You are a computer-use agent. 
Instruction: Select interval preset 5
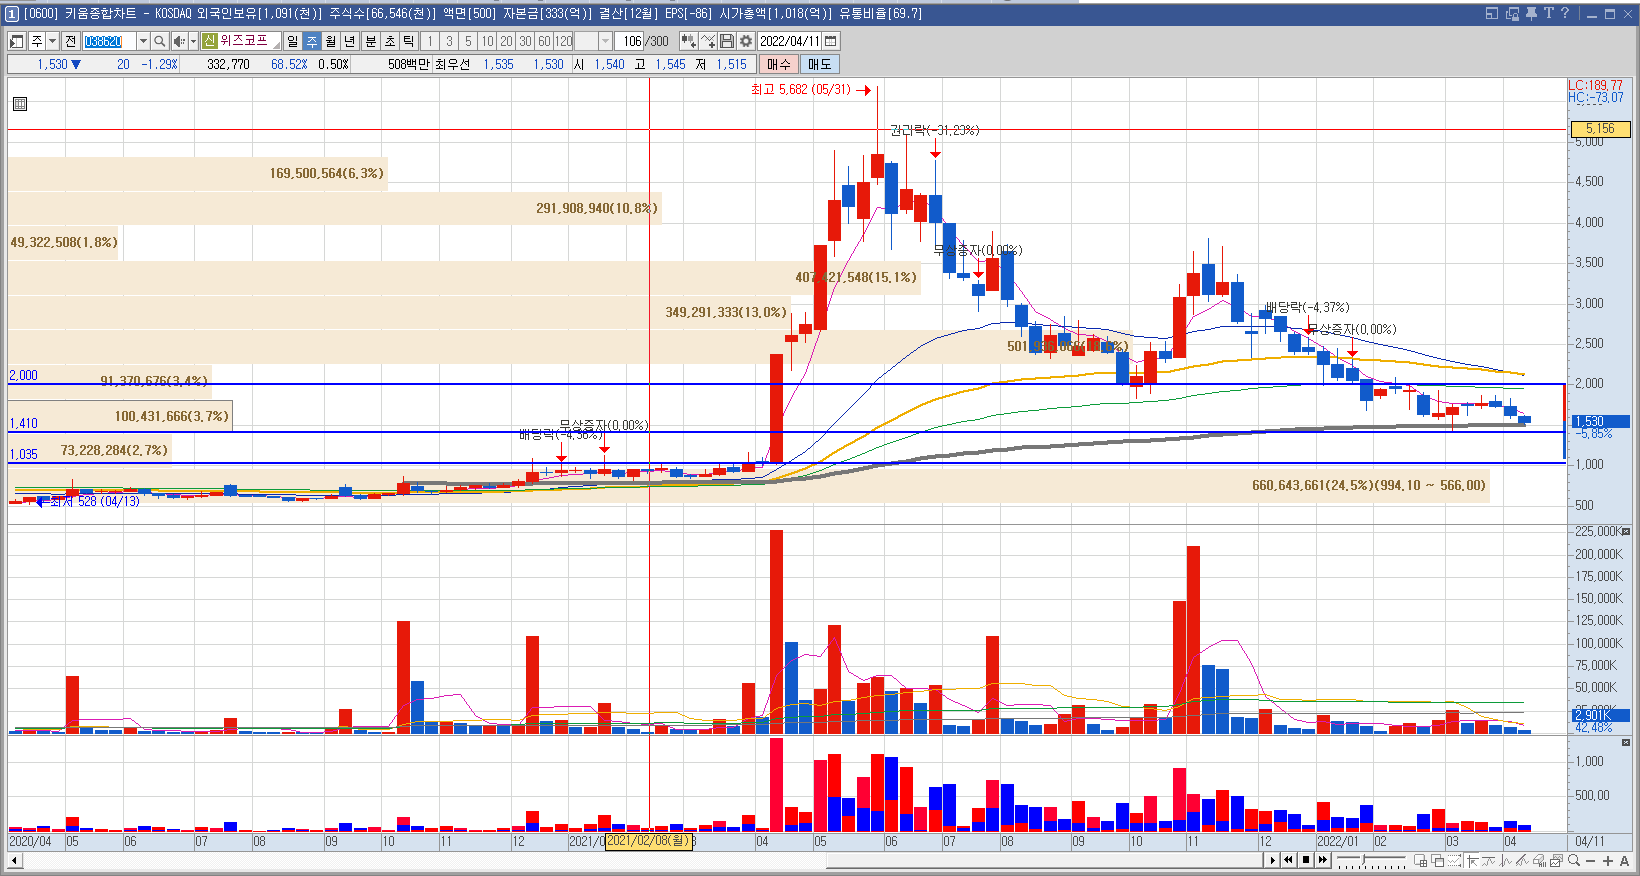468,41
